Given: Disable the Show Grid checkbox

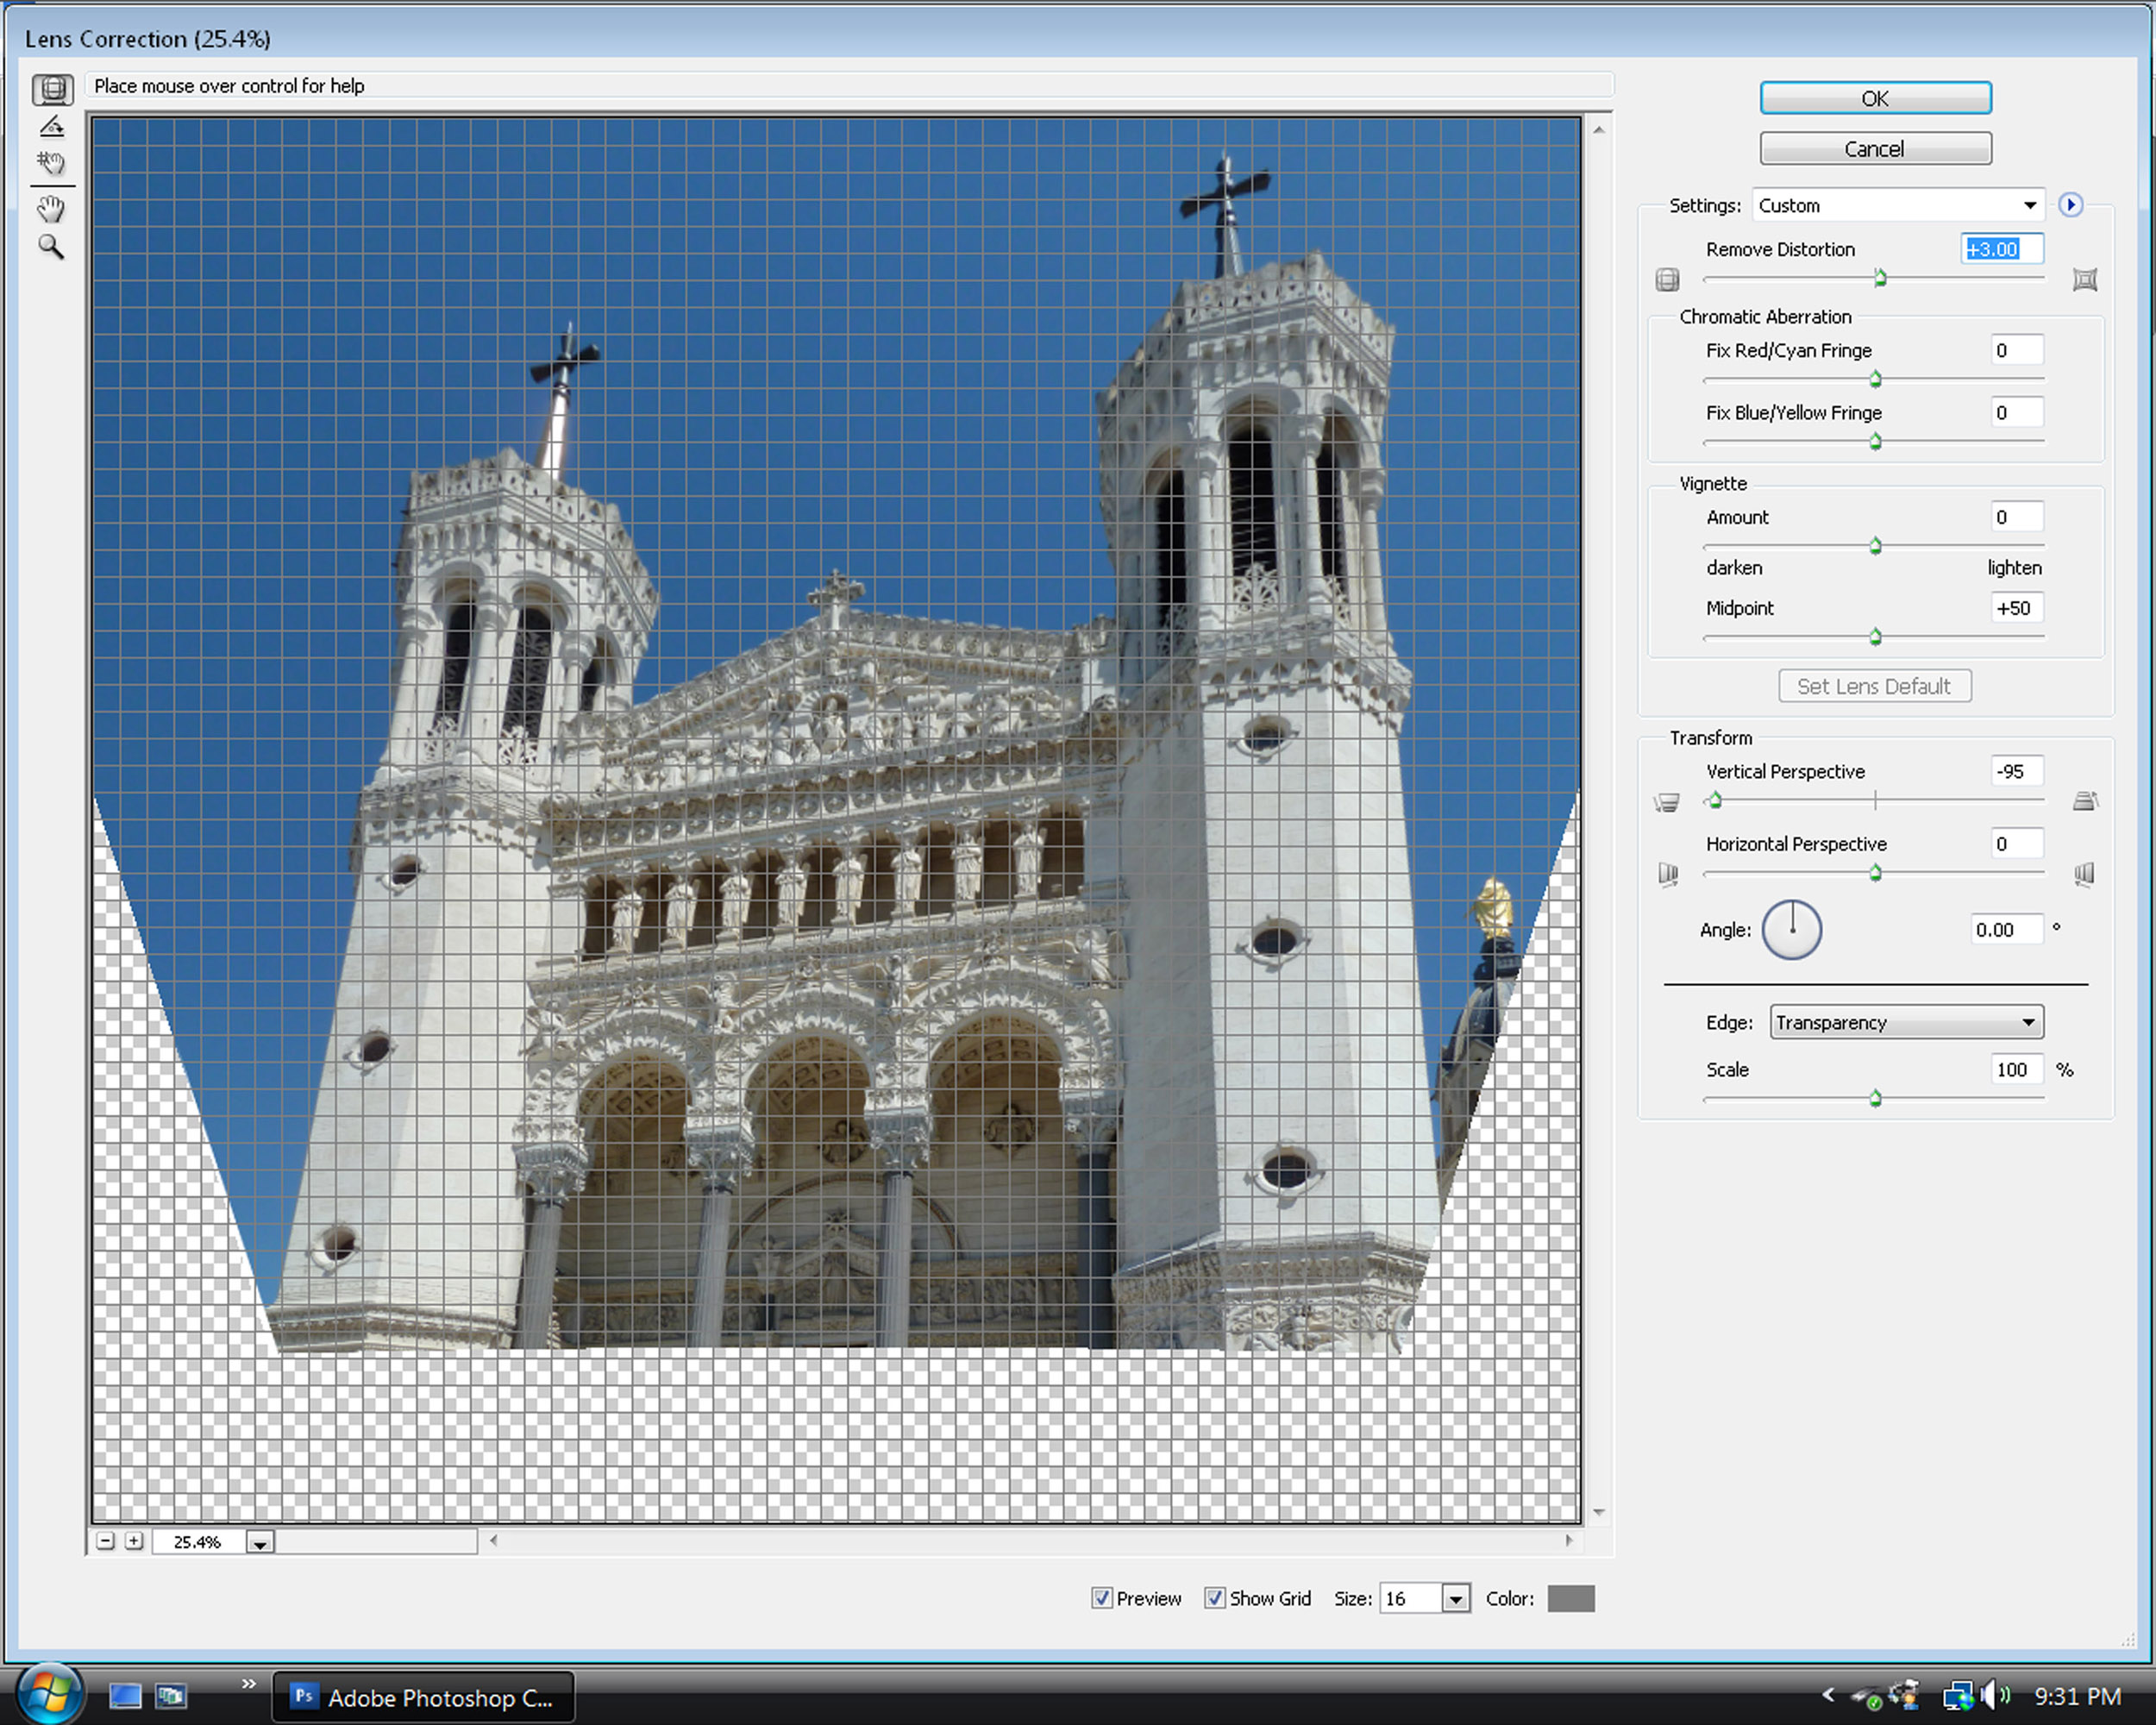Looking at the screenshot, I should coord(1214,1598).
